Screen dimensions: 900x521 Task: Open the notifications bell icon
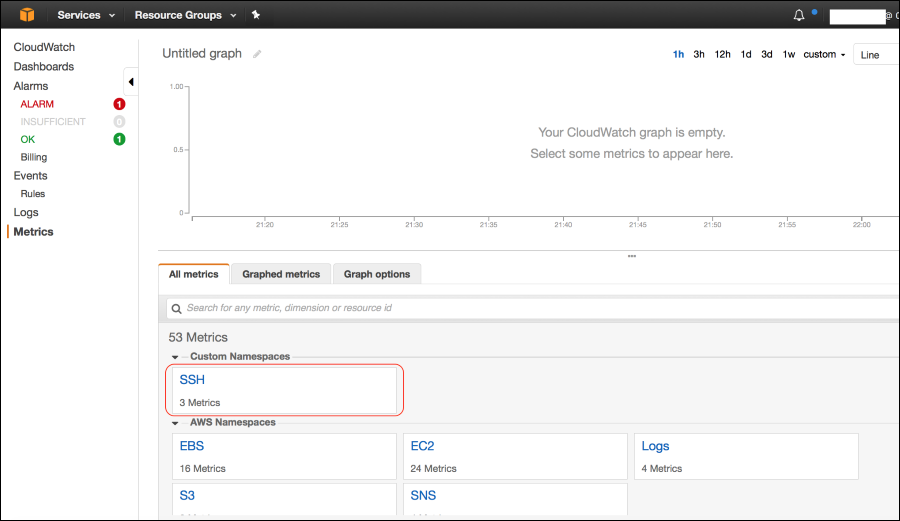point(798,15)
